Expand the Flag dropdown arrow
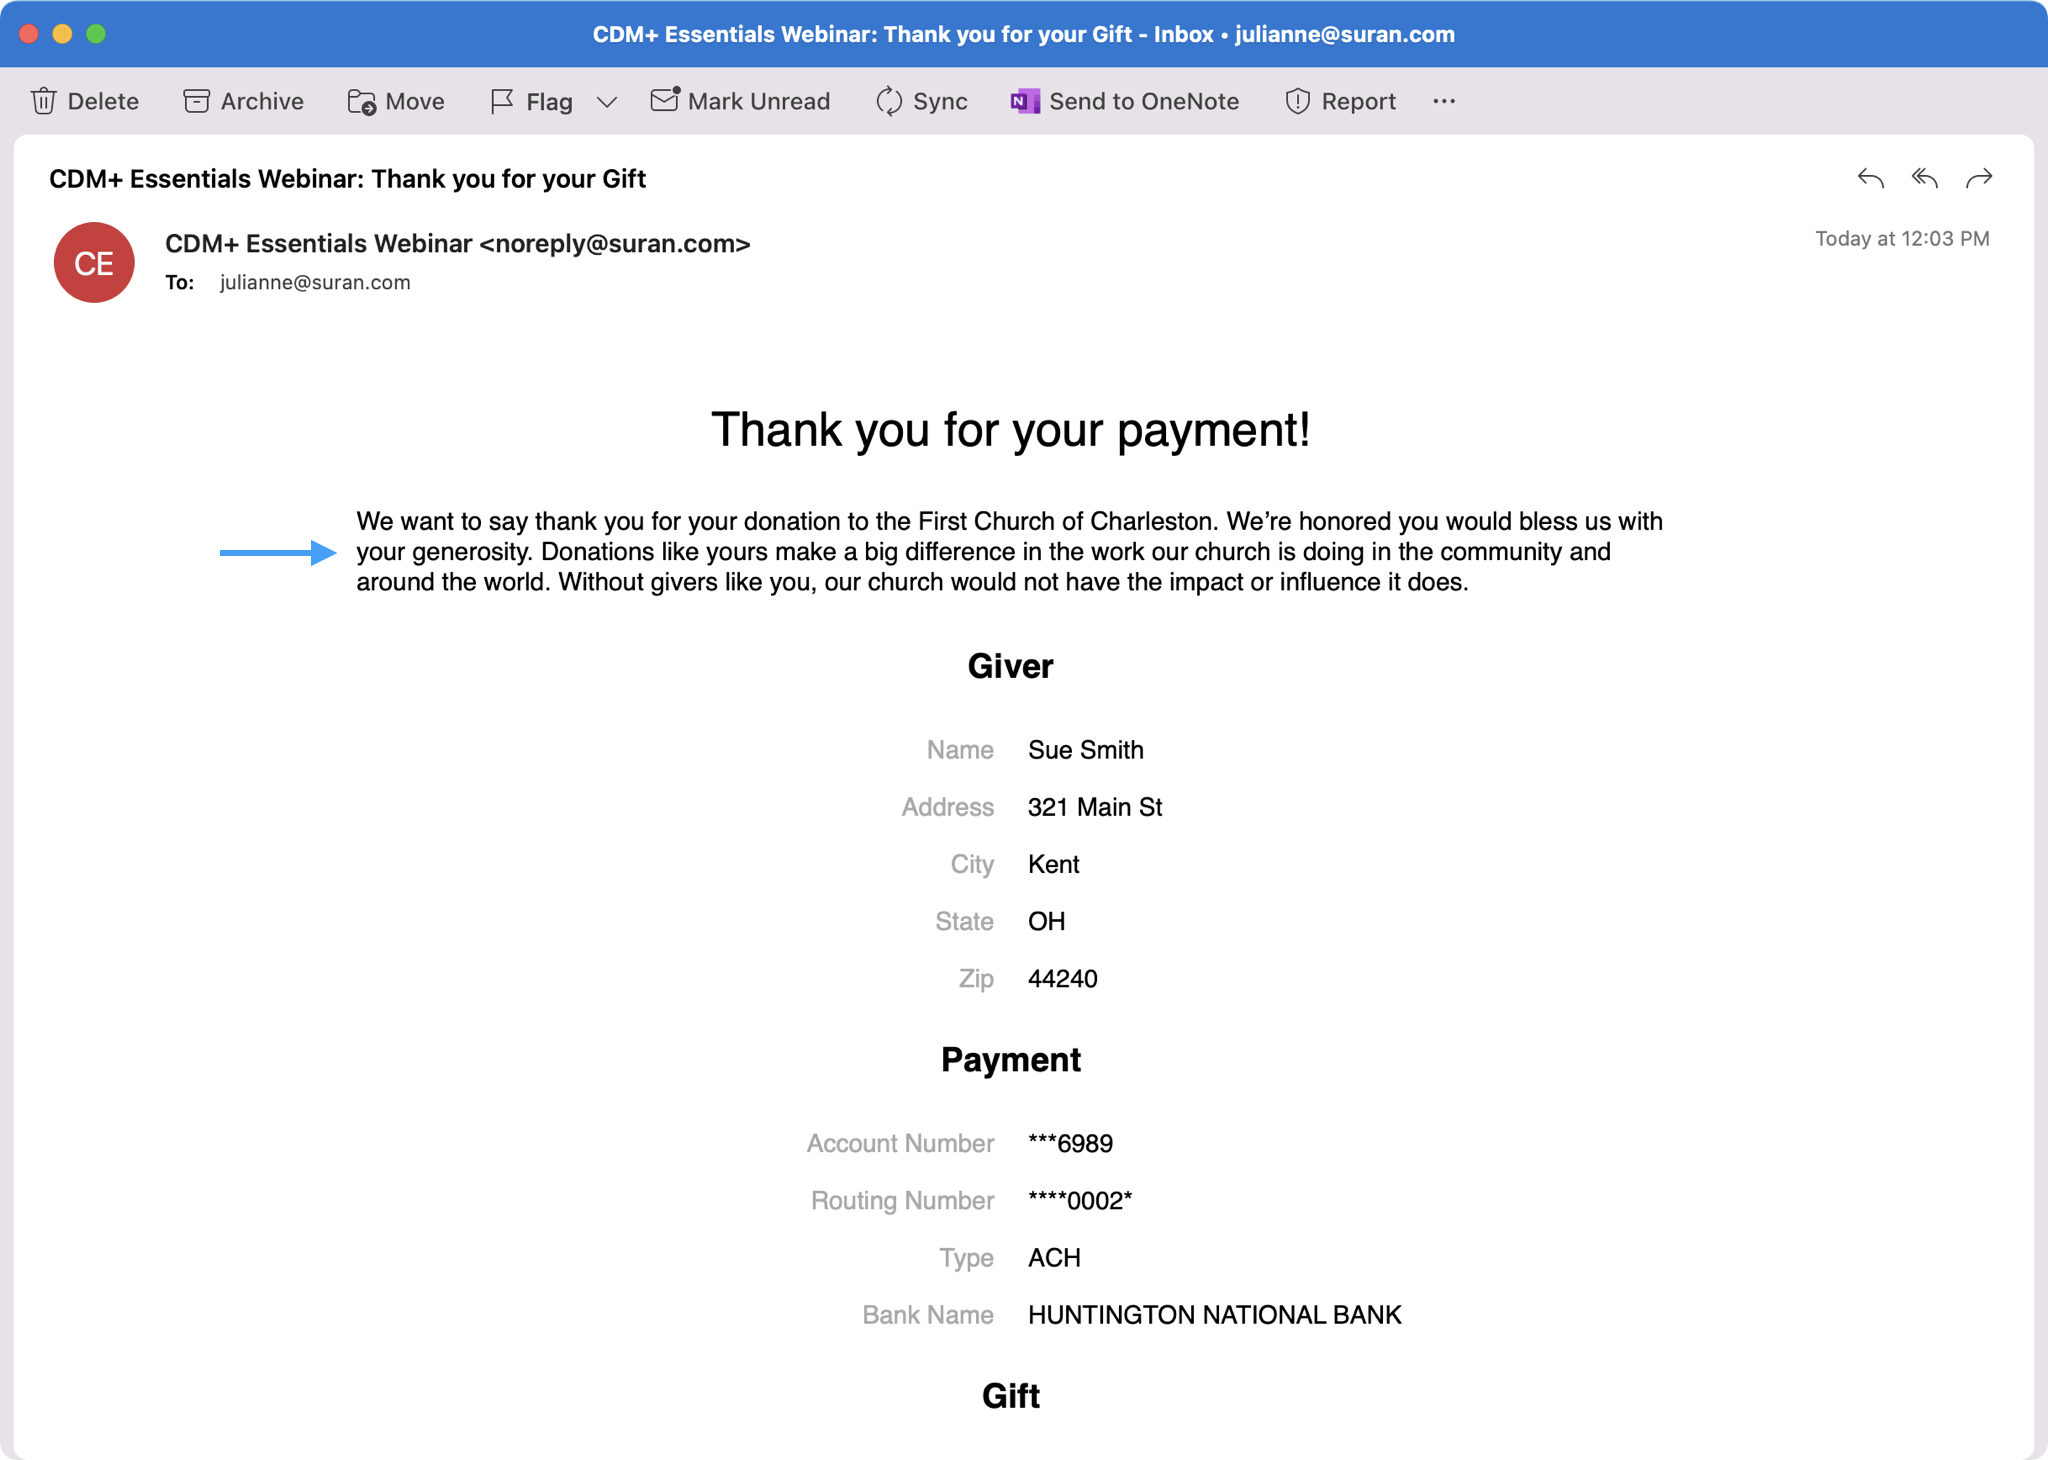2048x1460 pixels. point(606,101)
